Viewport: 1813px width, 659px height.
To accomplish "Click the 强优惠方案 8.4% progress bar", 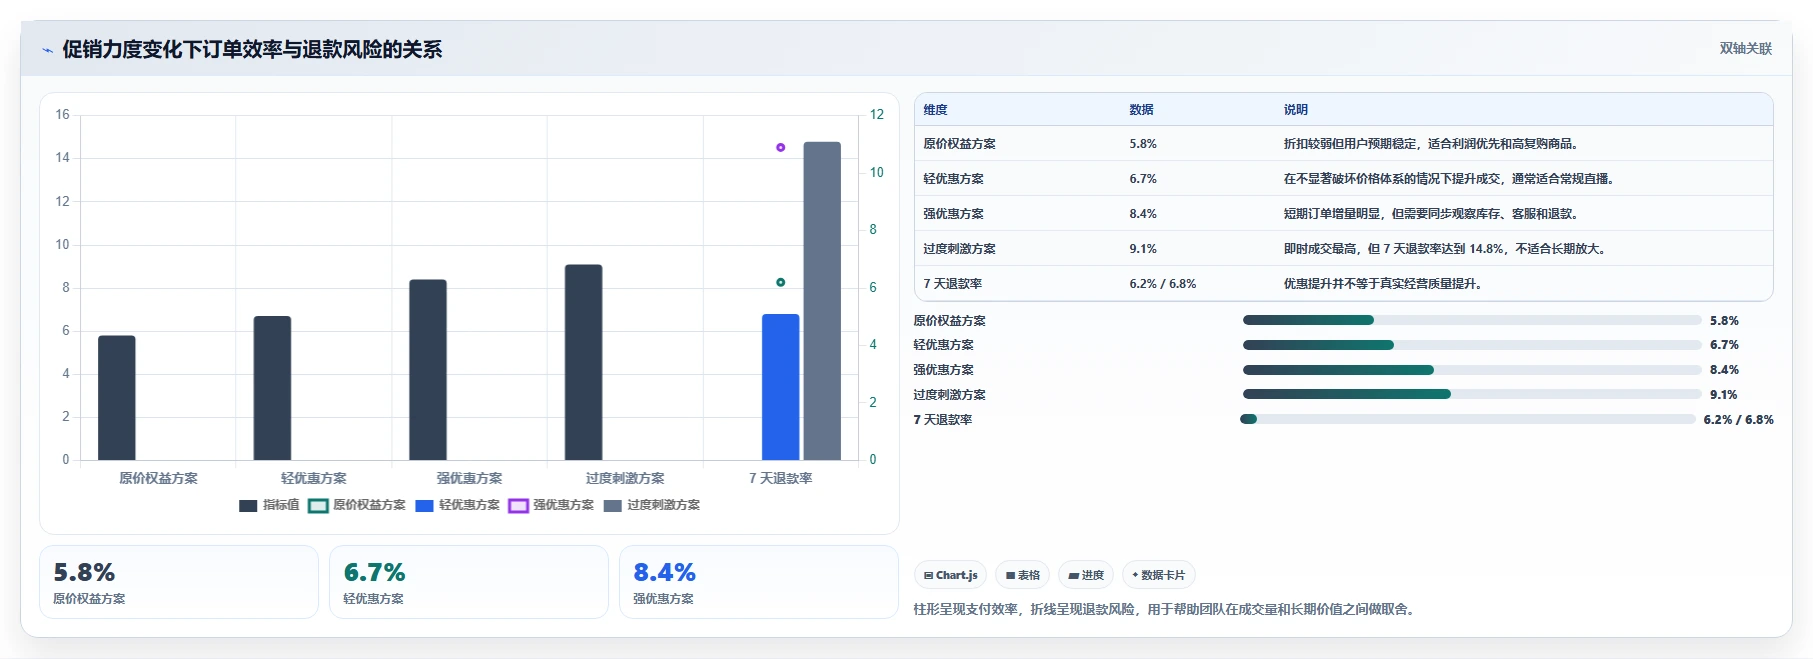I will point(1471,370).
